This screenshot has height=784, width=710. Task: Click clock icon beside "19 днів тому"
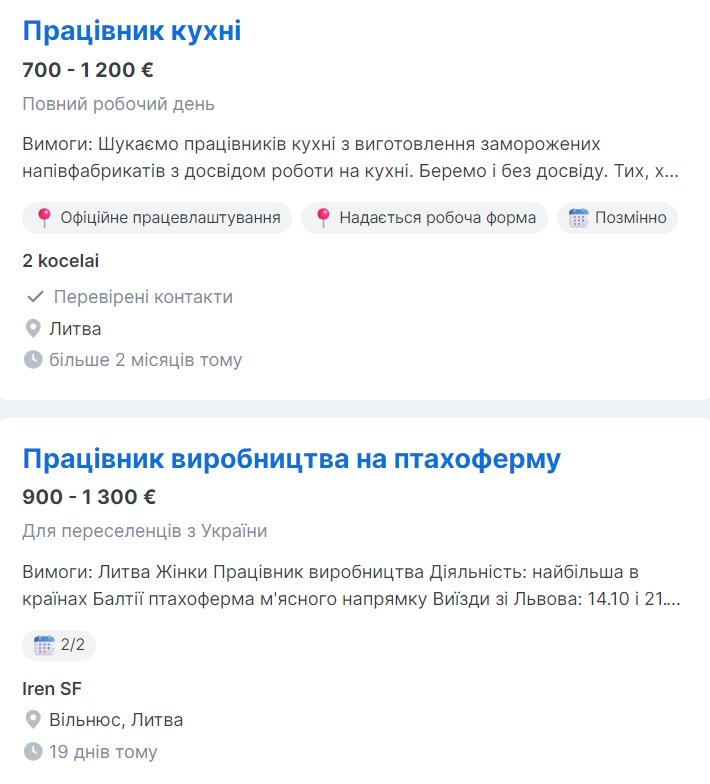tap(33, 752)
